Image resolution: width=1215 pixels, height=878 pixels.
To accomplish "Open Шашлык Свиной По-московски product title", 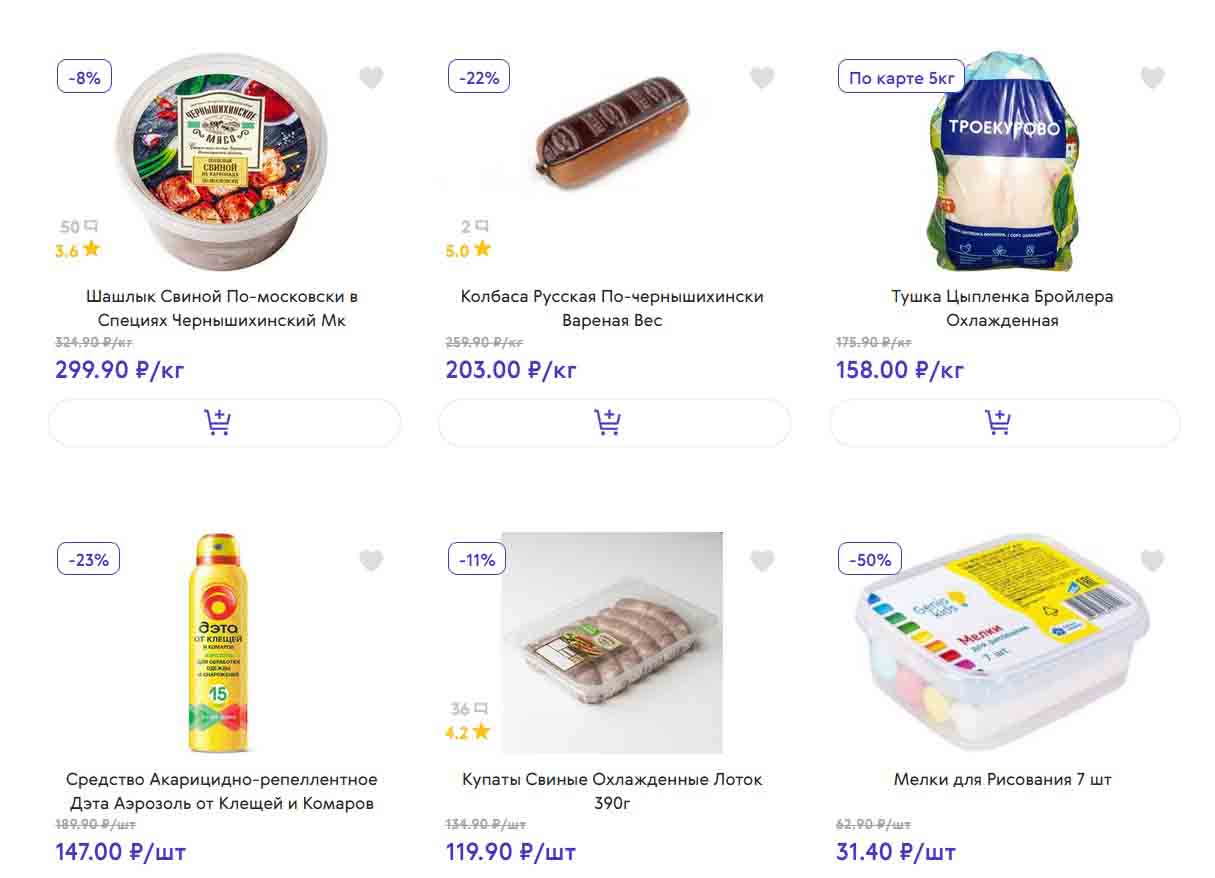I will click(222, 308).
